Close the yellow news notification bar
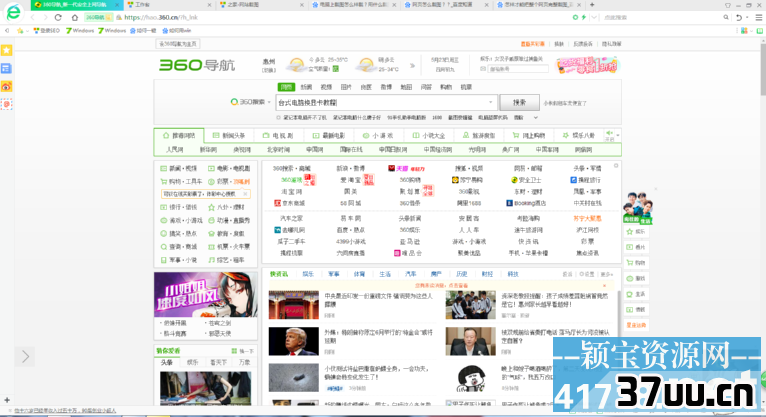The image size is (766, 417). pos(604,286)
